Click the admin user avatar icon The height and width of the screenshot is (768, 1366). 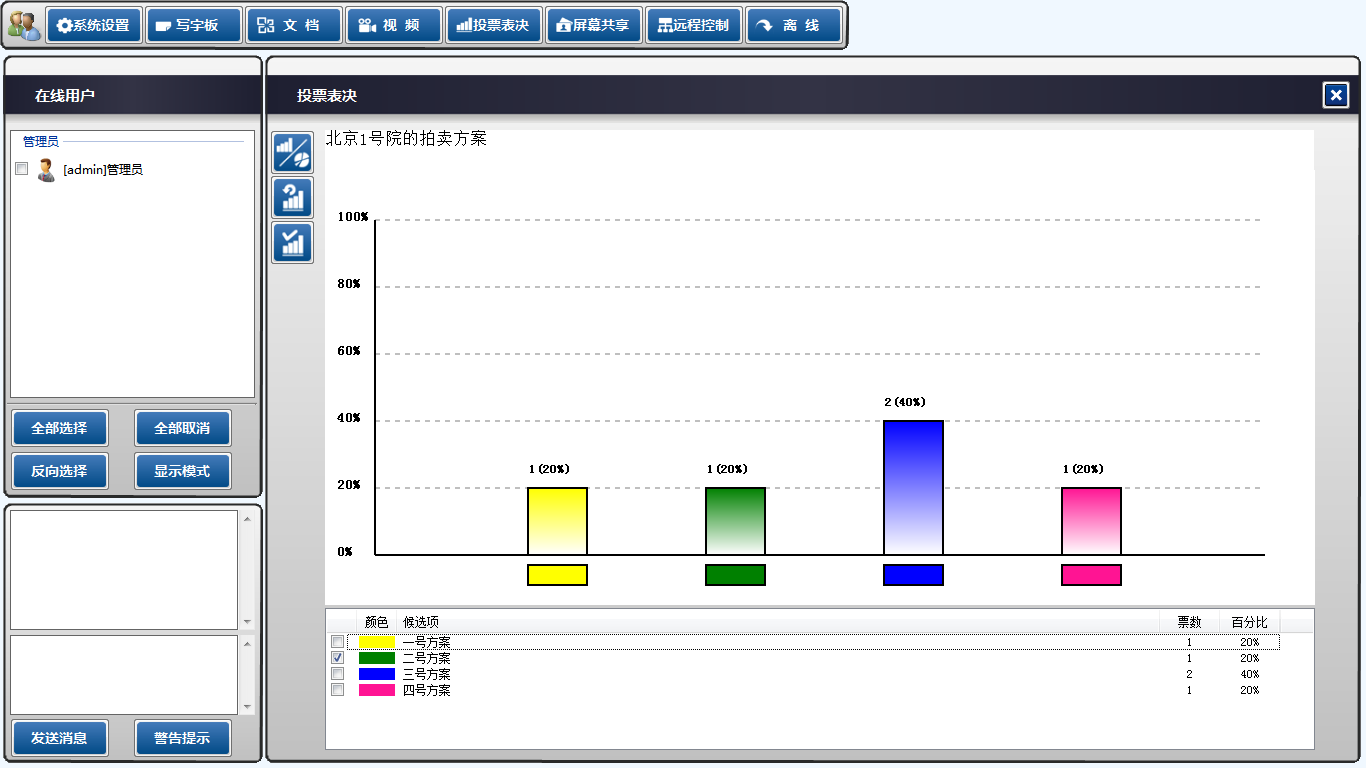[x=46, y=170]
